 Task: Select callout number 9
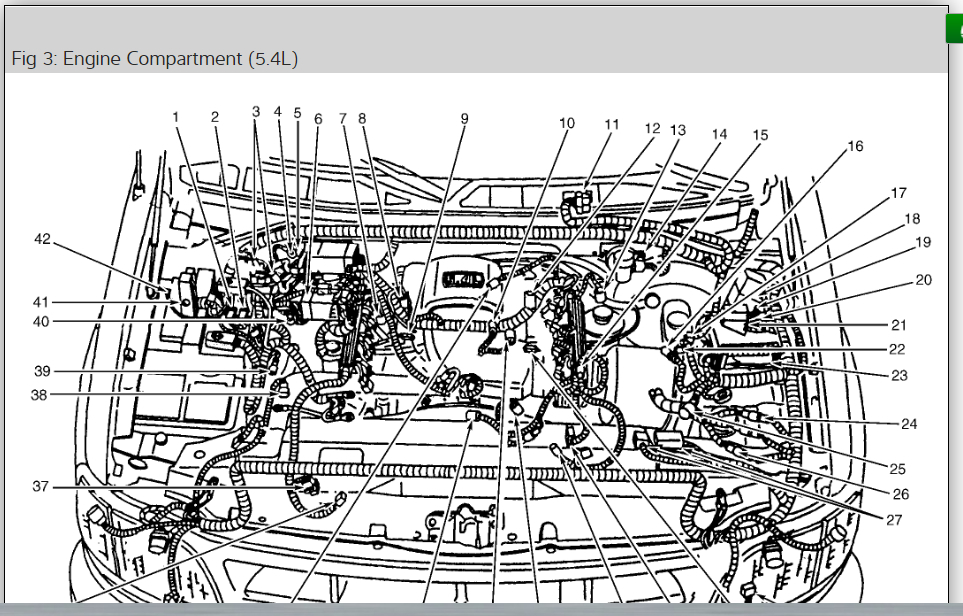(465, 119)
